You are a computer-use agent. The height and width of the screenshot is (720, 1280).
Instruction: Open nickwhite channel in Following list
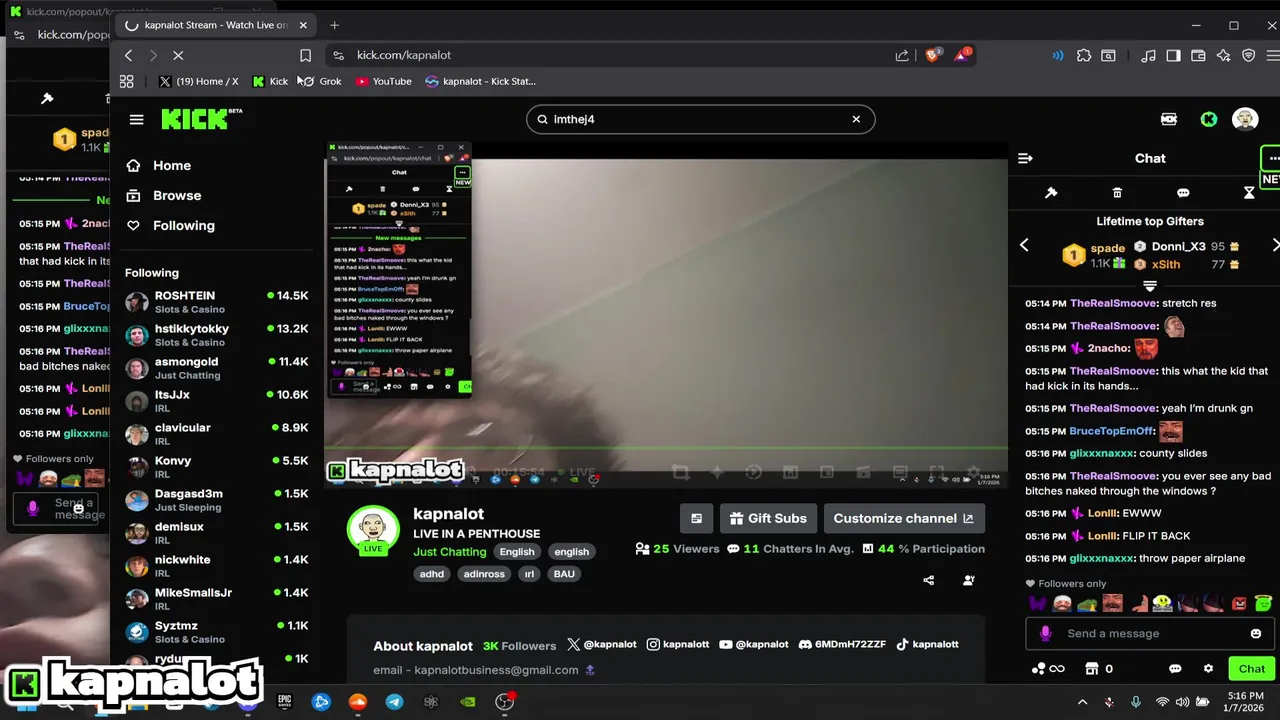coord(216,566)
